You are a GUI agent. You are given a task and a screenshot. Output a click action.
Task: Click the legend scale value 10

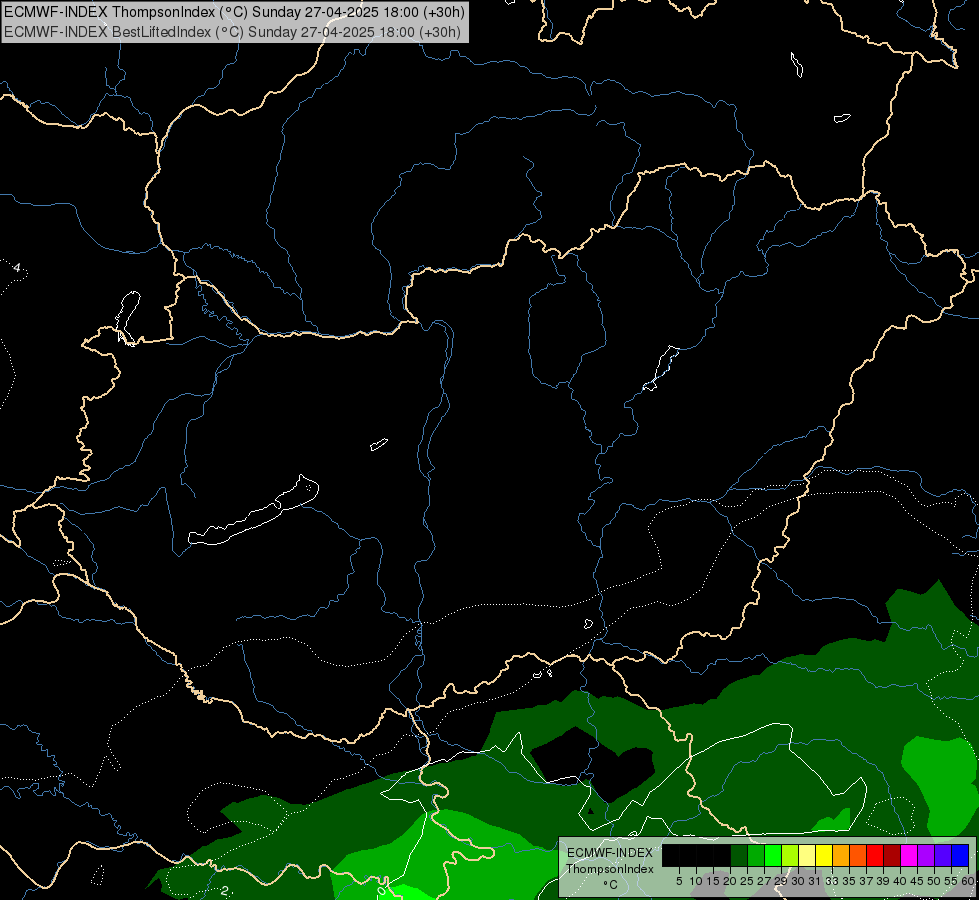(x=696, y=881)
